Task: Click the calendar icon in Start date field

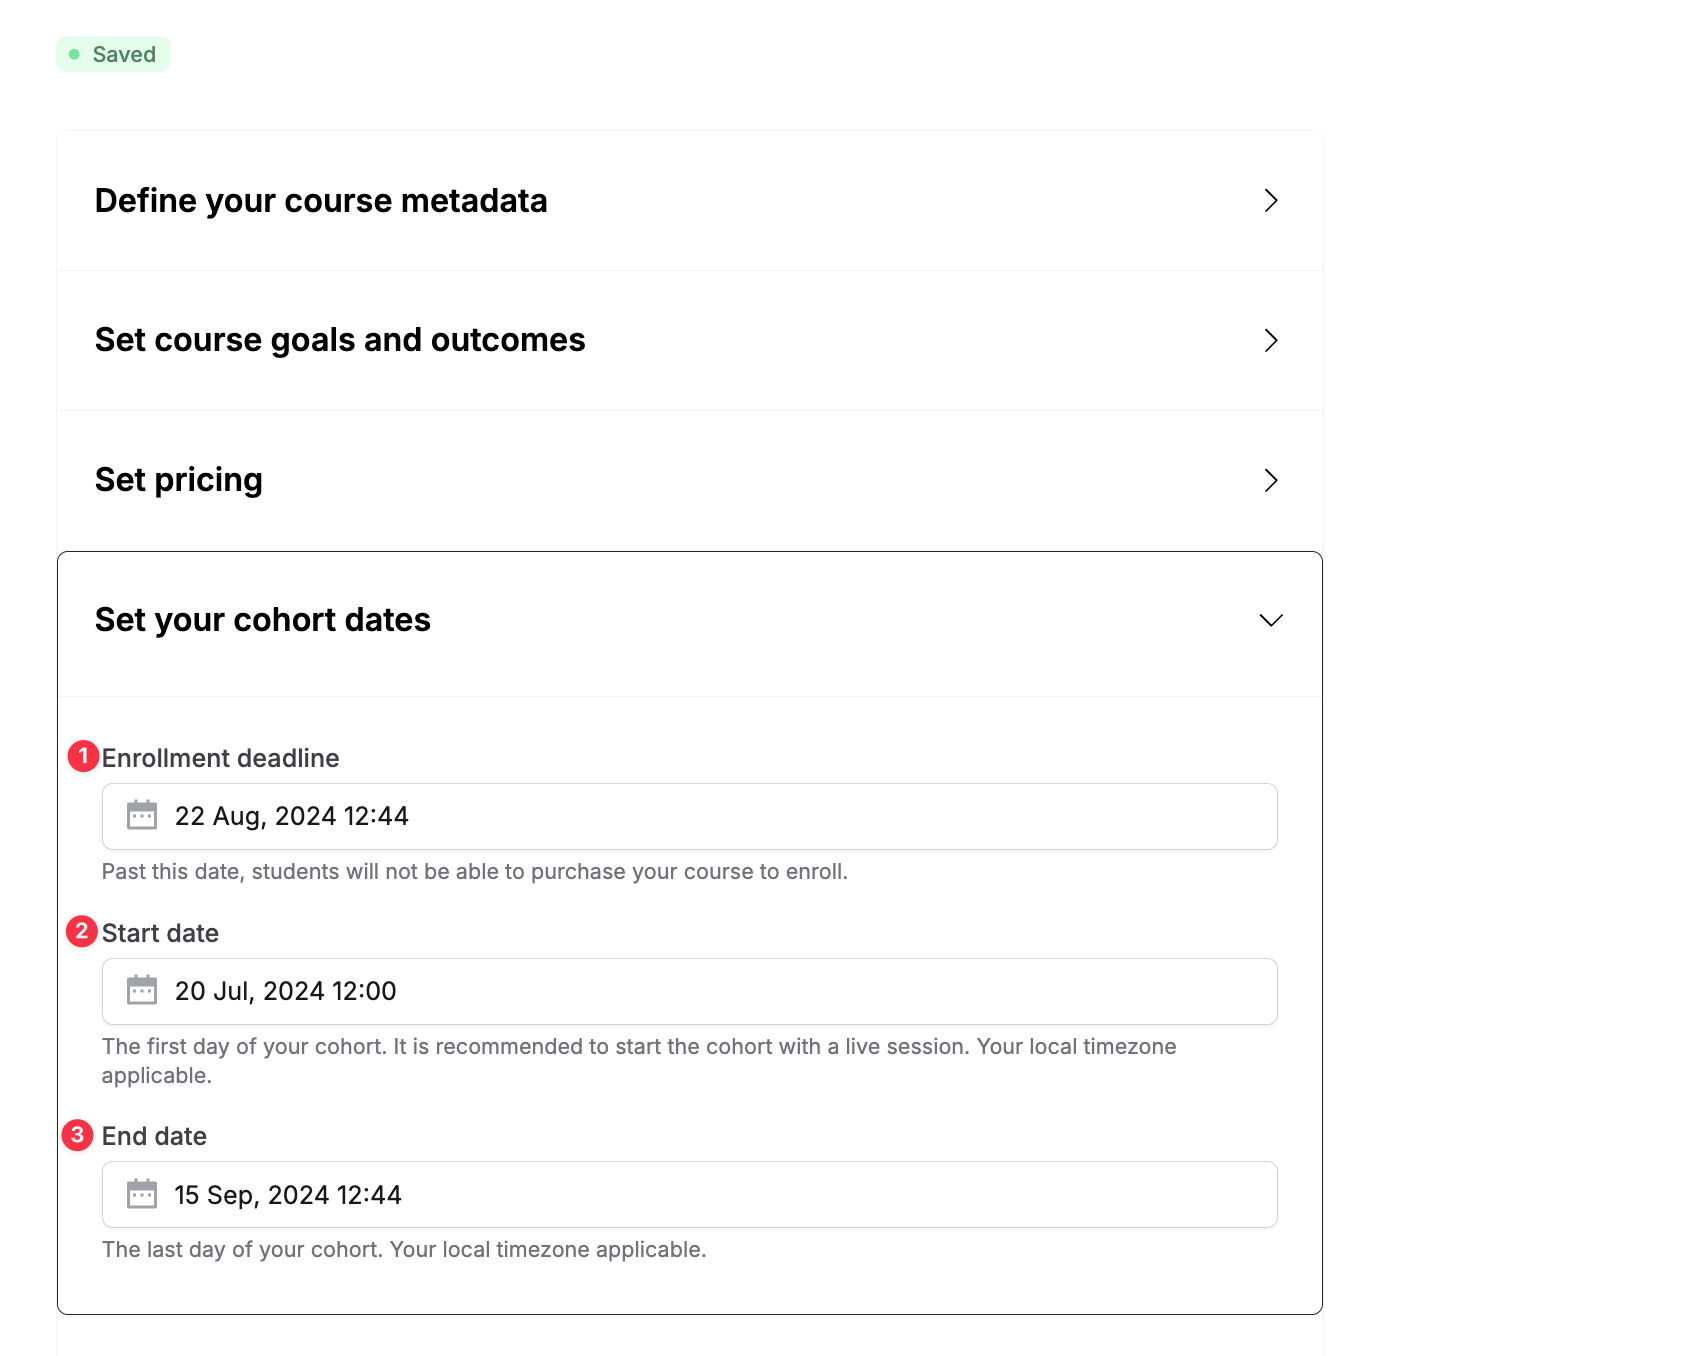Action: click(x=142, y=990)
